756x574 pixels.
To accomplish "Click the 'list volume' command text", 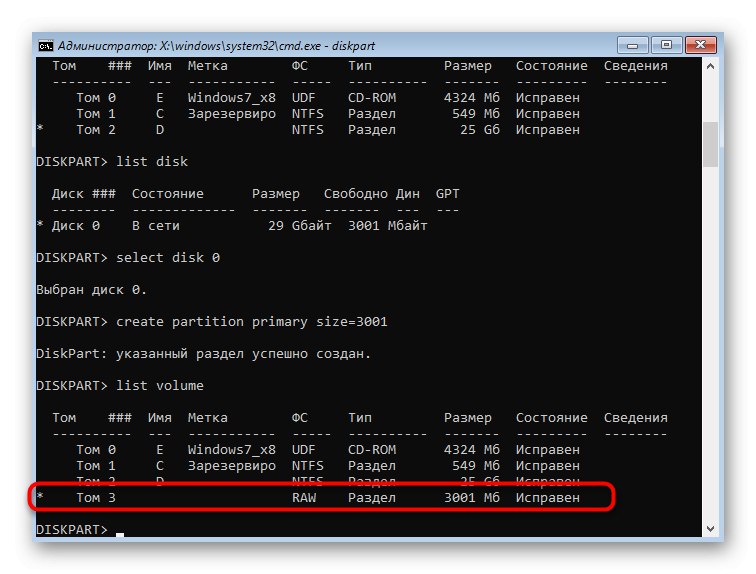I will (x=160, y=386).
